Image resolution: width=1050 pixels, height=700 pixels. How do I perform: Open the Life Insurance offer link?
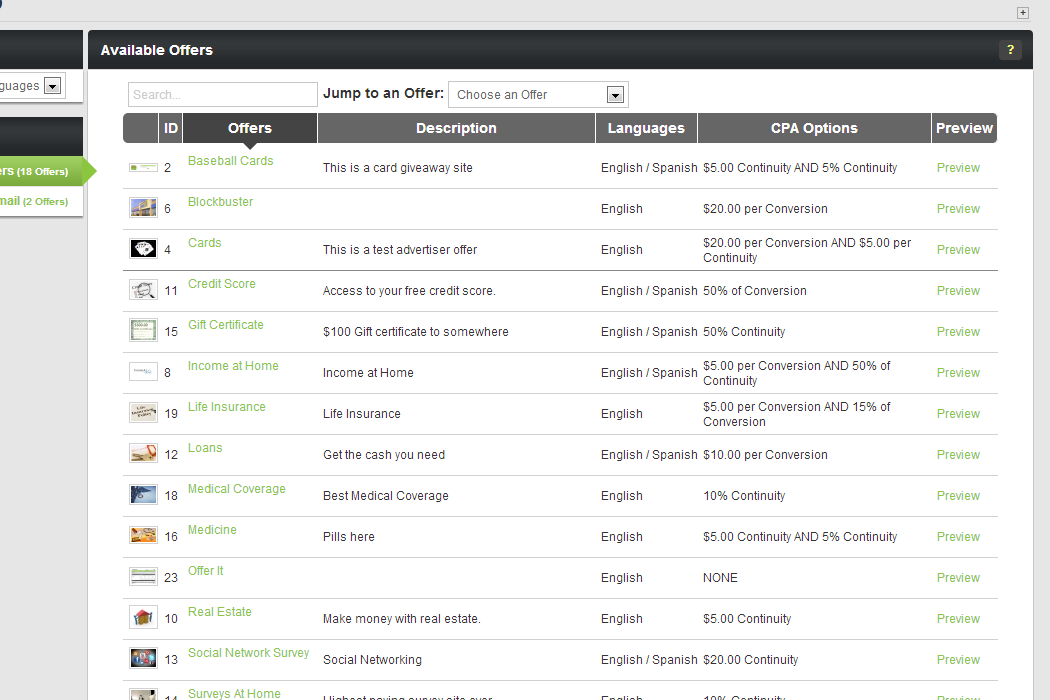click(227, 407)
